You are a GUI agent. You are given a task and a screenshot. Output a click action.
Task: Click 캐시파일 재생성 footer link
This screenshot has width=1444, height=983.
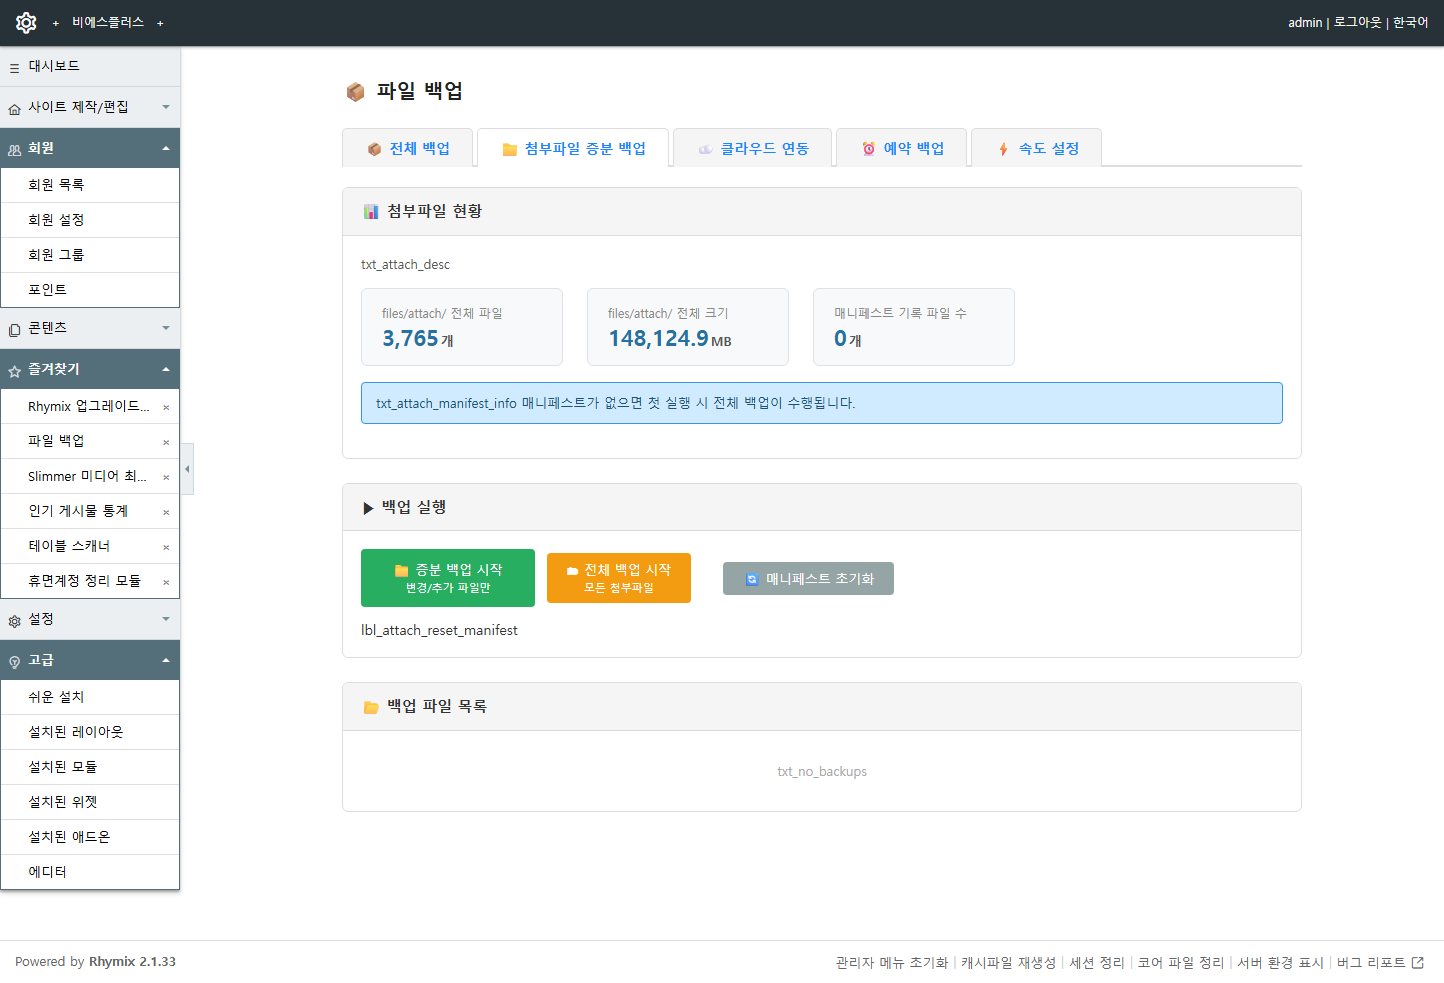click(1008, 962)
